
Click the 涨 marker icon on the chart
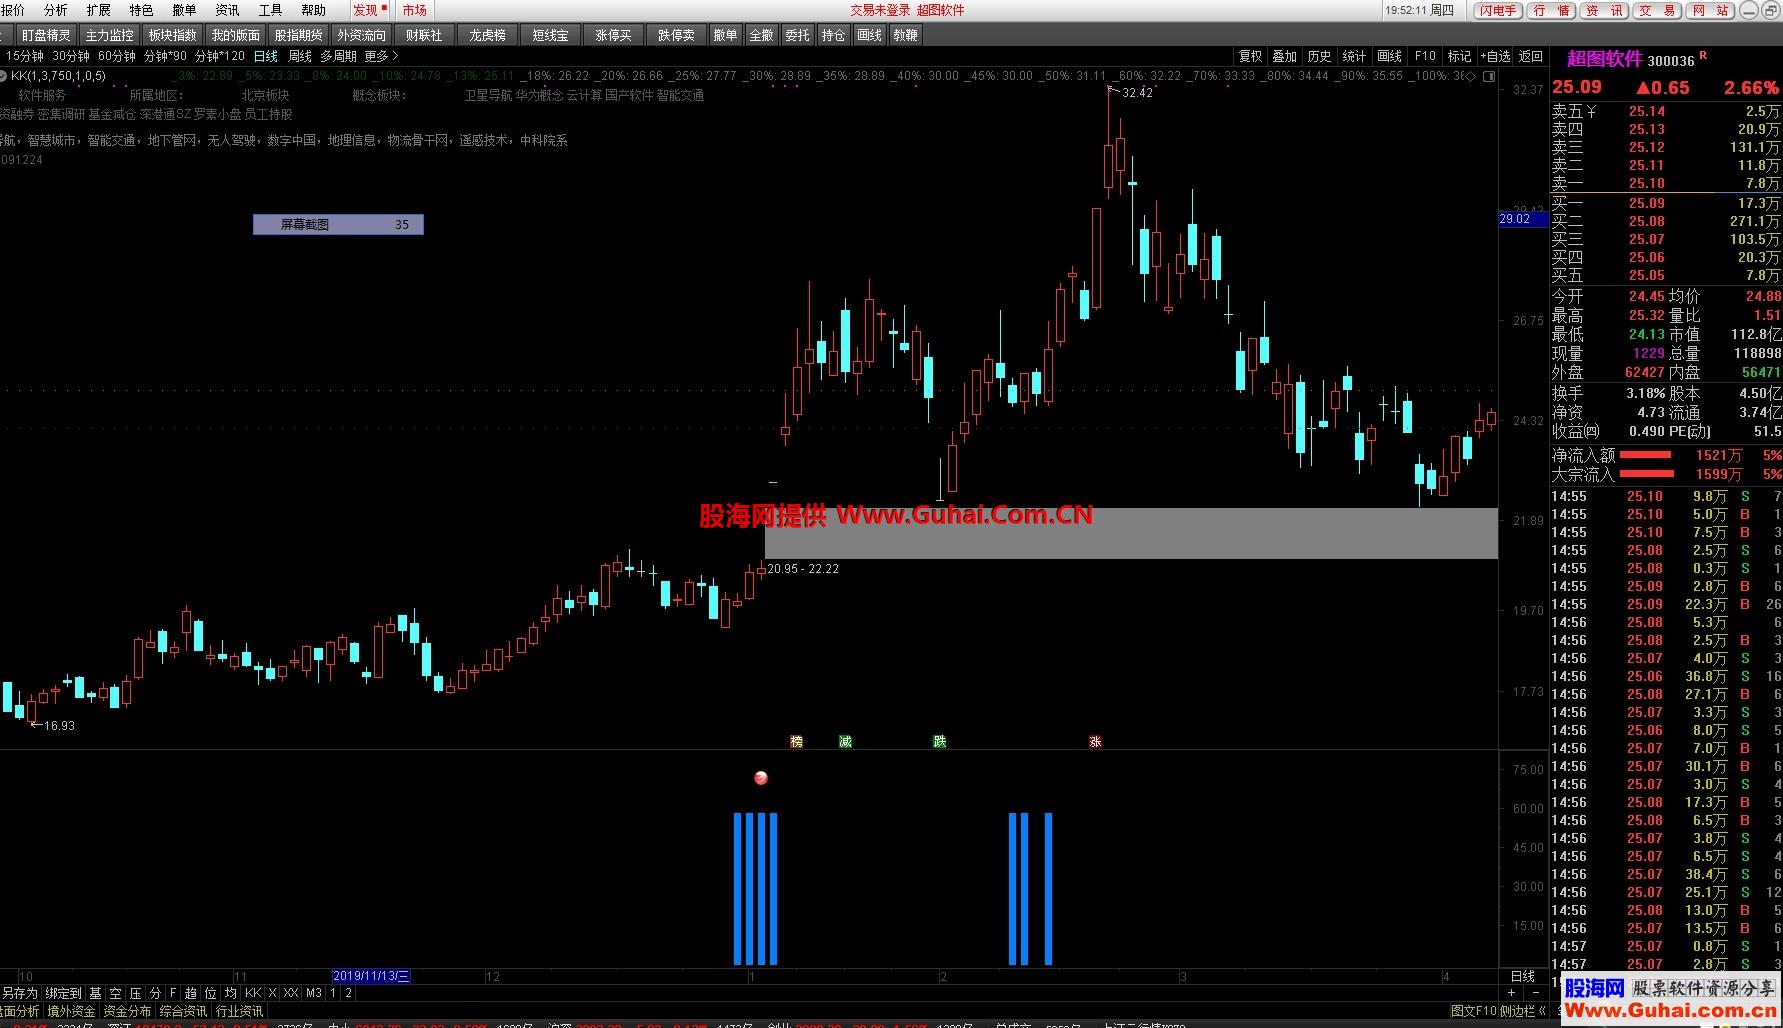coord(1095,741)
